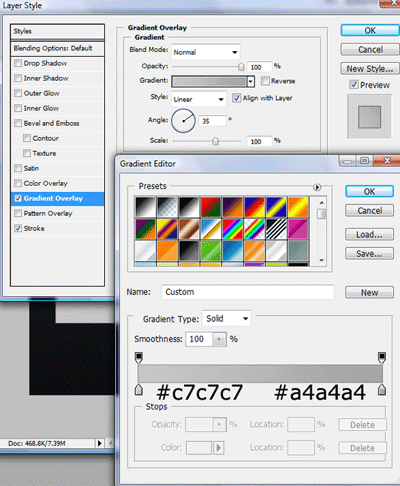Screen dimensions: 400x486
Task: Enable the Reverse checkbox
Action: 265,81
